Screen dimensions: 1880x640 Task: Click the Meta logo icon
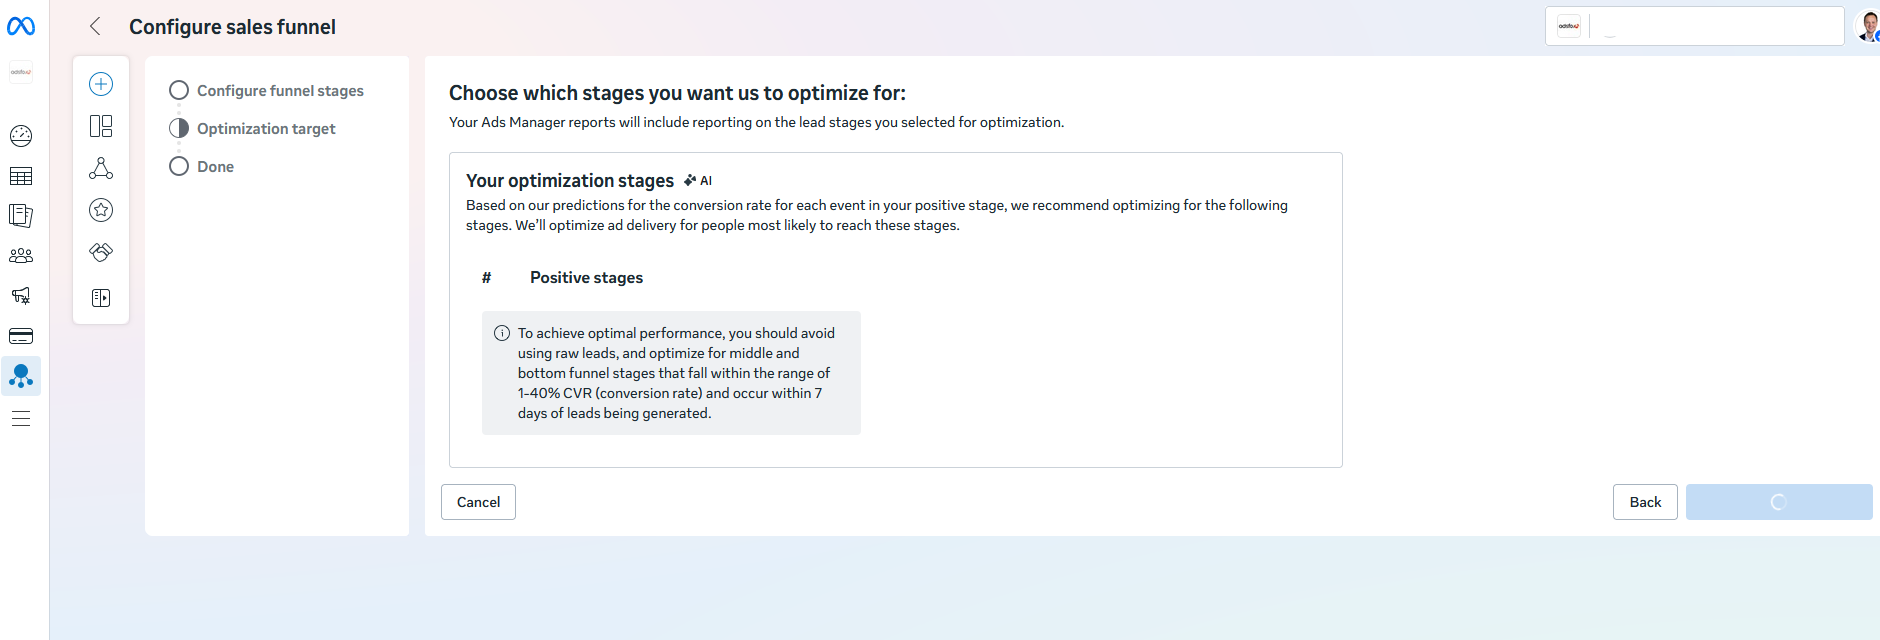pos(21,27)
